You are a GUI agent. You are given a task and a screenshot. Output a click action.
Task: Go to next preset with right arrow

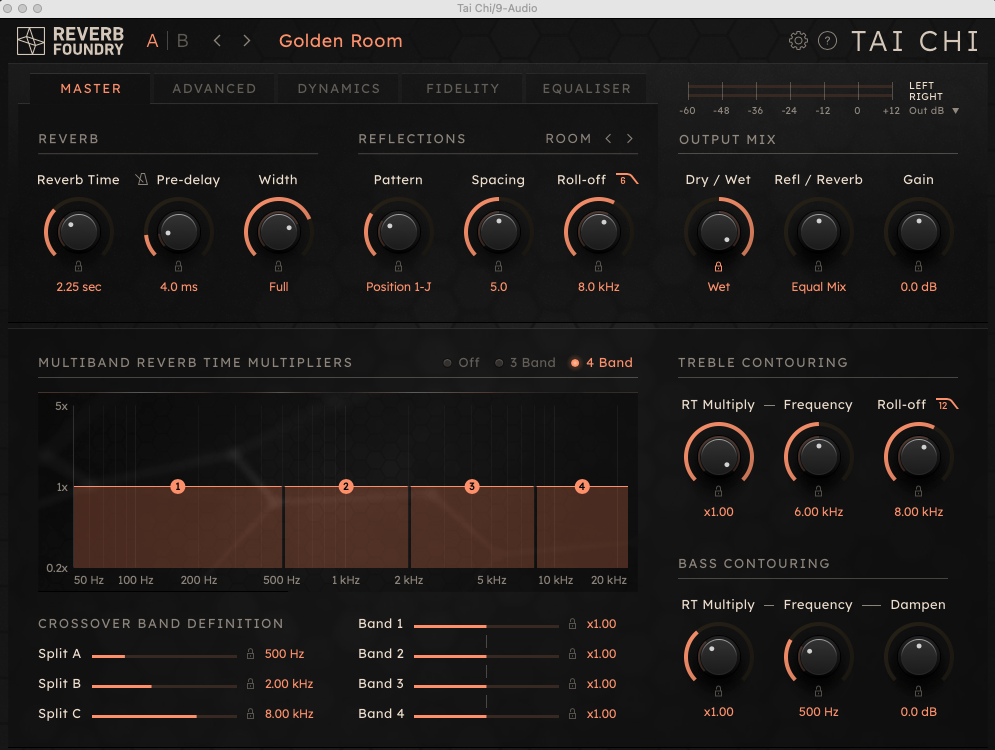(247, 41)
